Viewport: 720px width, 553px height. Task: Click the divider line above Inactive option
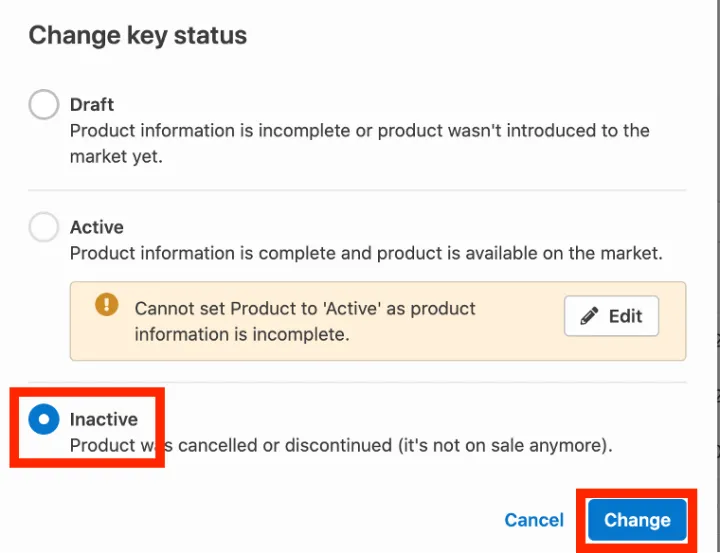[x=357, y=382]
